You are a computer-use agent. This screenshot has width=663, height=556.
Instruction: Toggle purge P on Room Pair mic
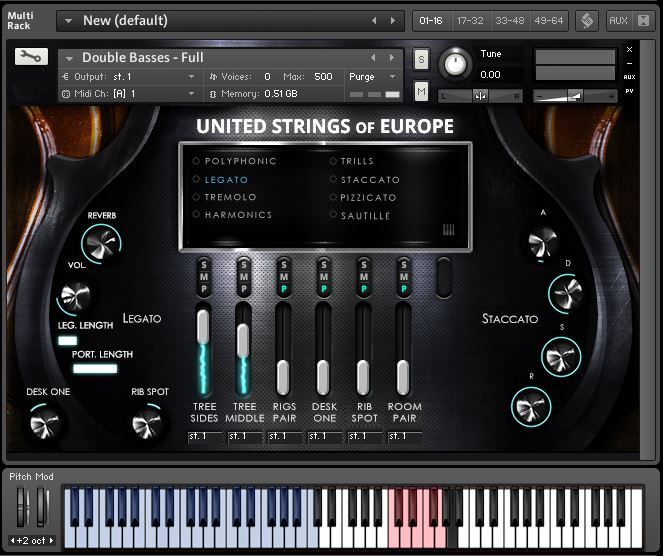(x=404, y=289)
